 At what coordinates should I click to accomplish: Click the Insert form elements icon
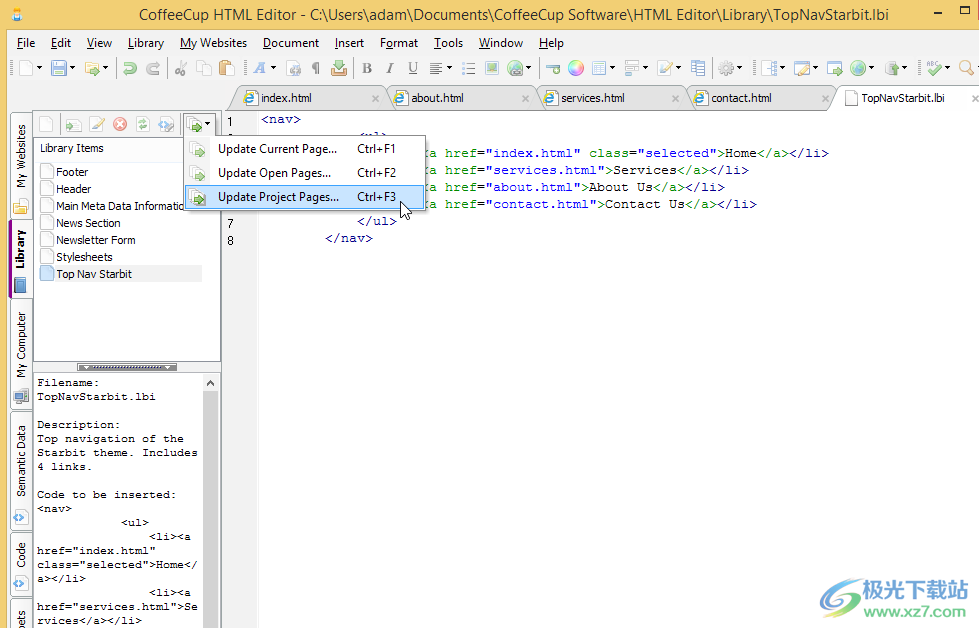632,68
